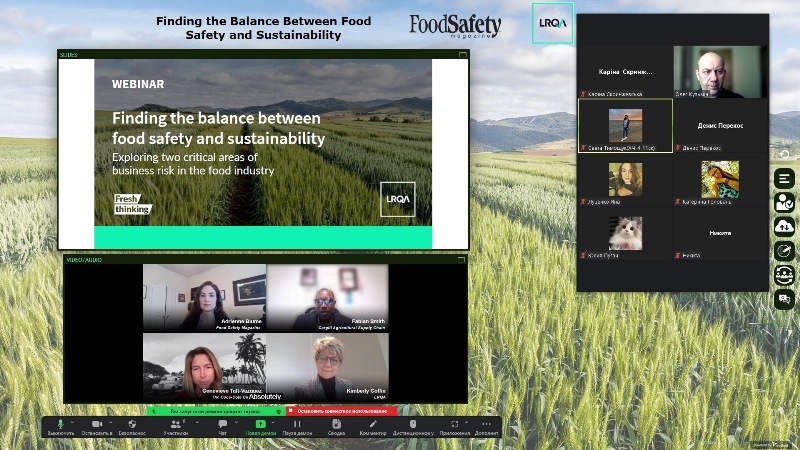Select the Никита participant tile
Viewport: 800px width, 450px height.
tap(720, 233)
